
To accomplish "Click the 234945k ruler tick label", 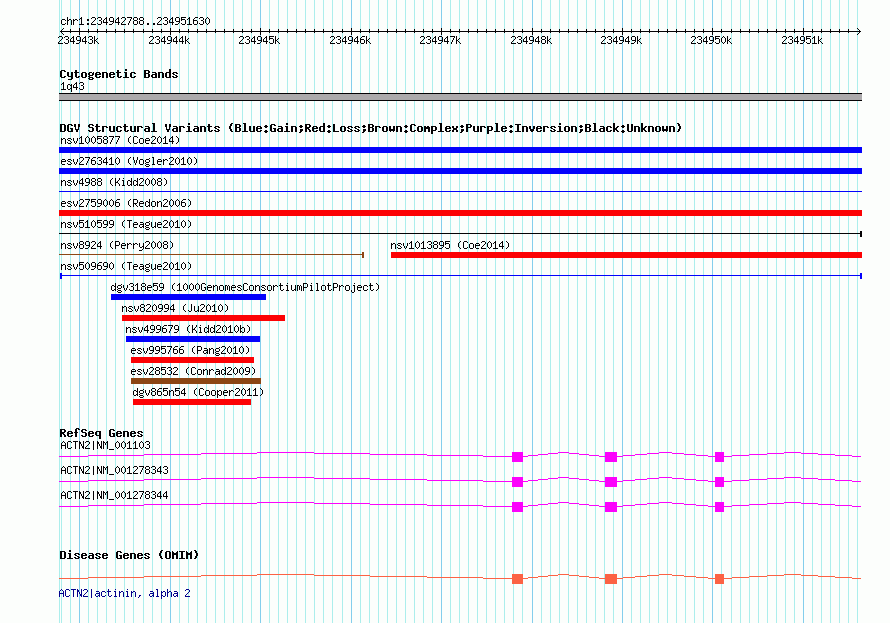I will click(x=259, y=40).
